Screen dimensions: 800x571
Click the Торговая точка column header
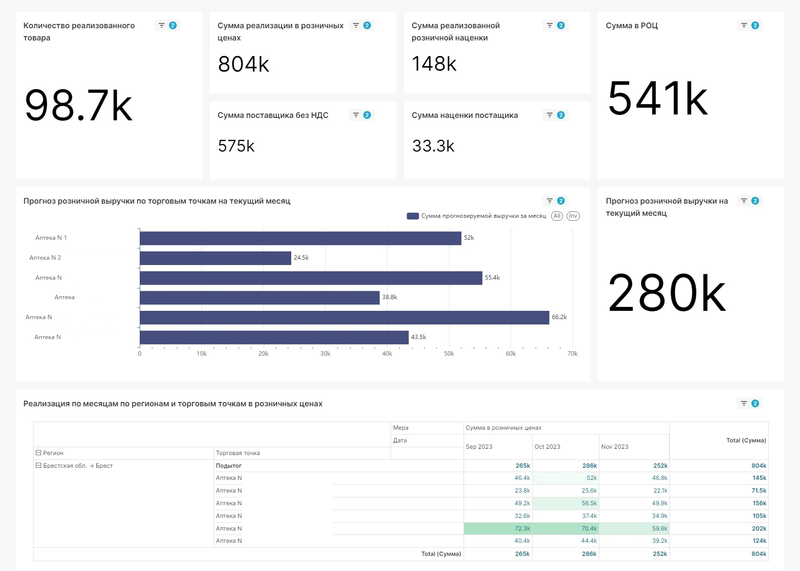[x=238, y=453]
